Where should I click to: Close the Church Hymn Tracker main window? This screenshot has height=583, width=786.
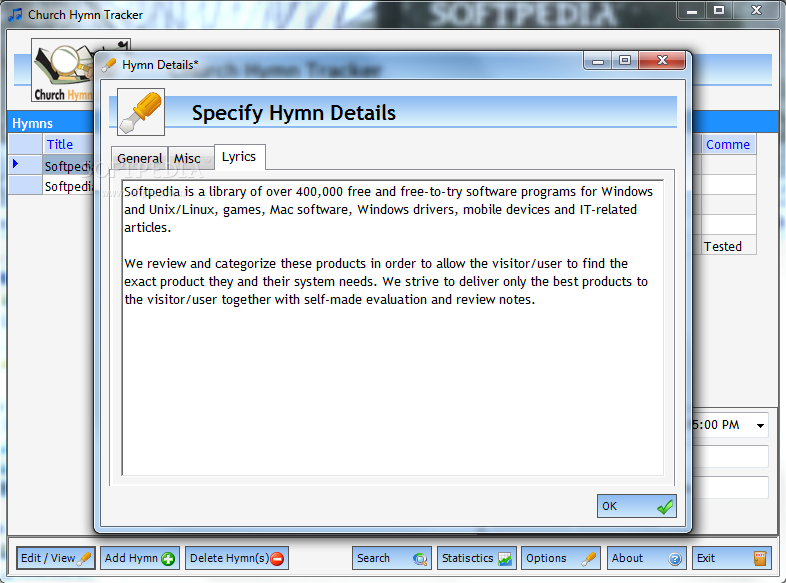click(x=756, y=10)
